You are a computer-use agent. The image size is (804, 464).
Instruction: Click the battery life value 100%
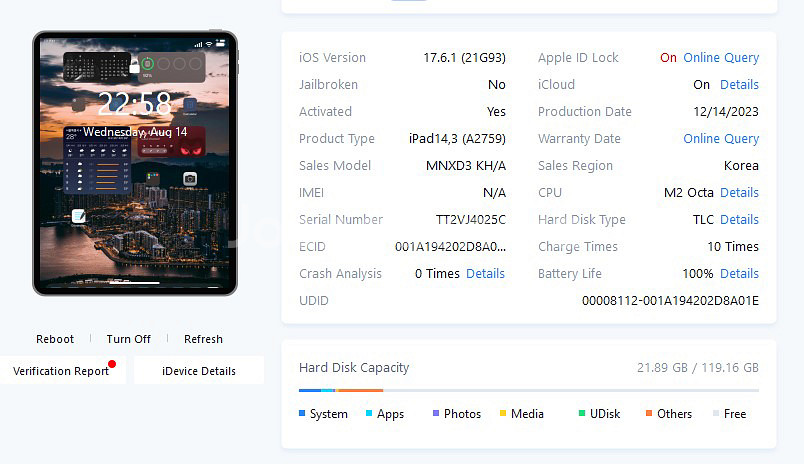[697, 274]
